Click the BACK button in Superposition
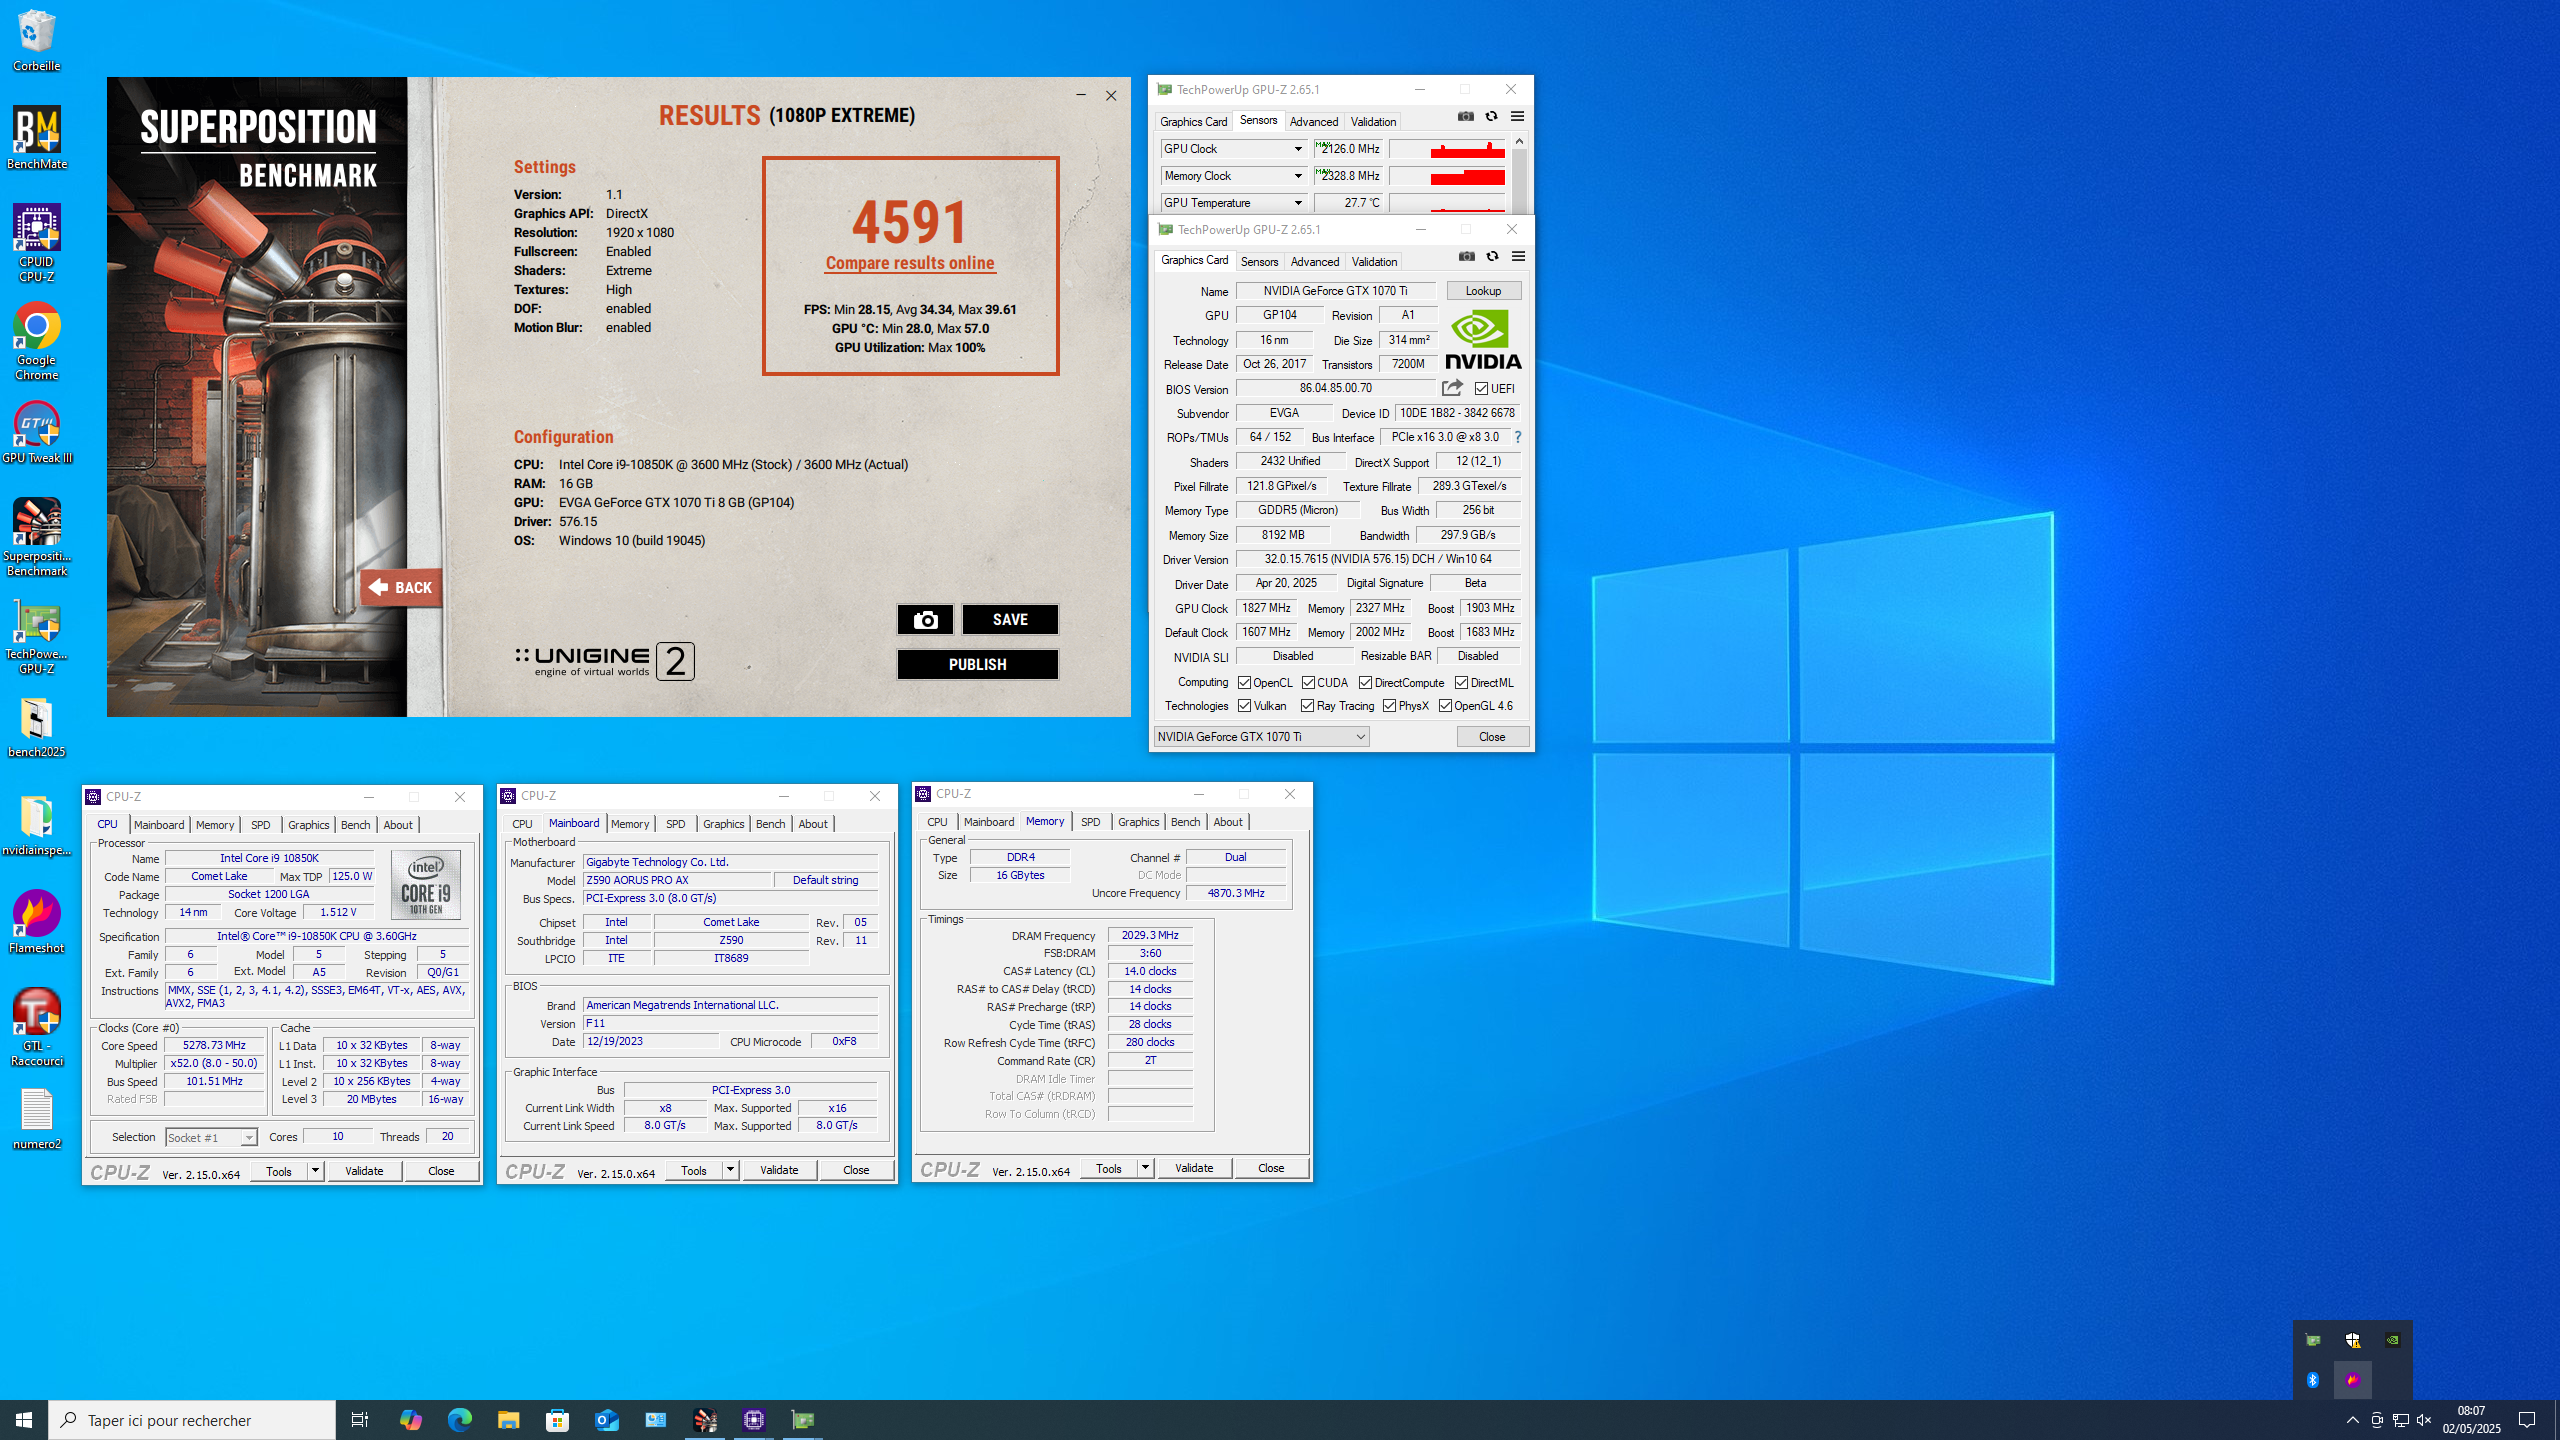 [x=401, y=588]
